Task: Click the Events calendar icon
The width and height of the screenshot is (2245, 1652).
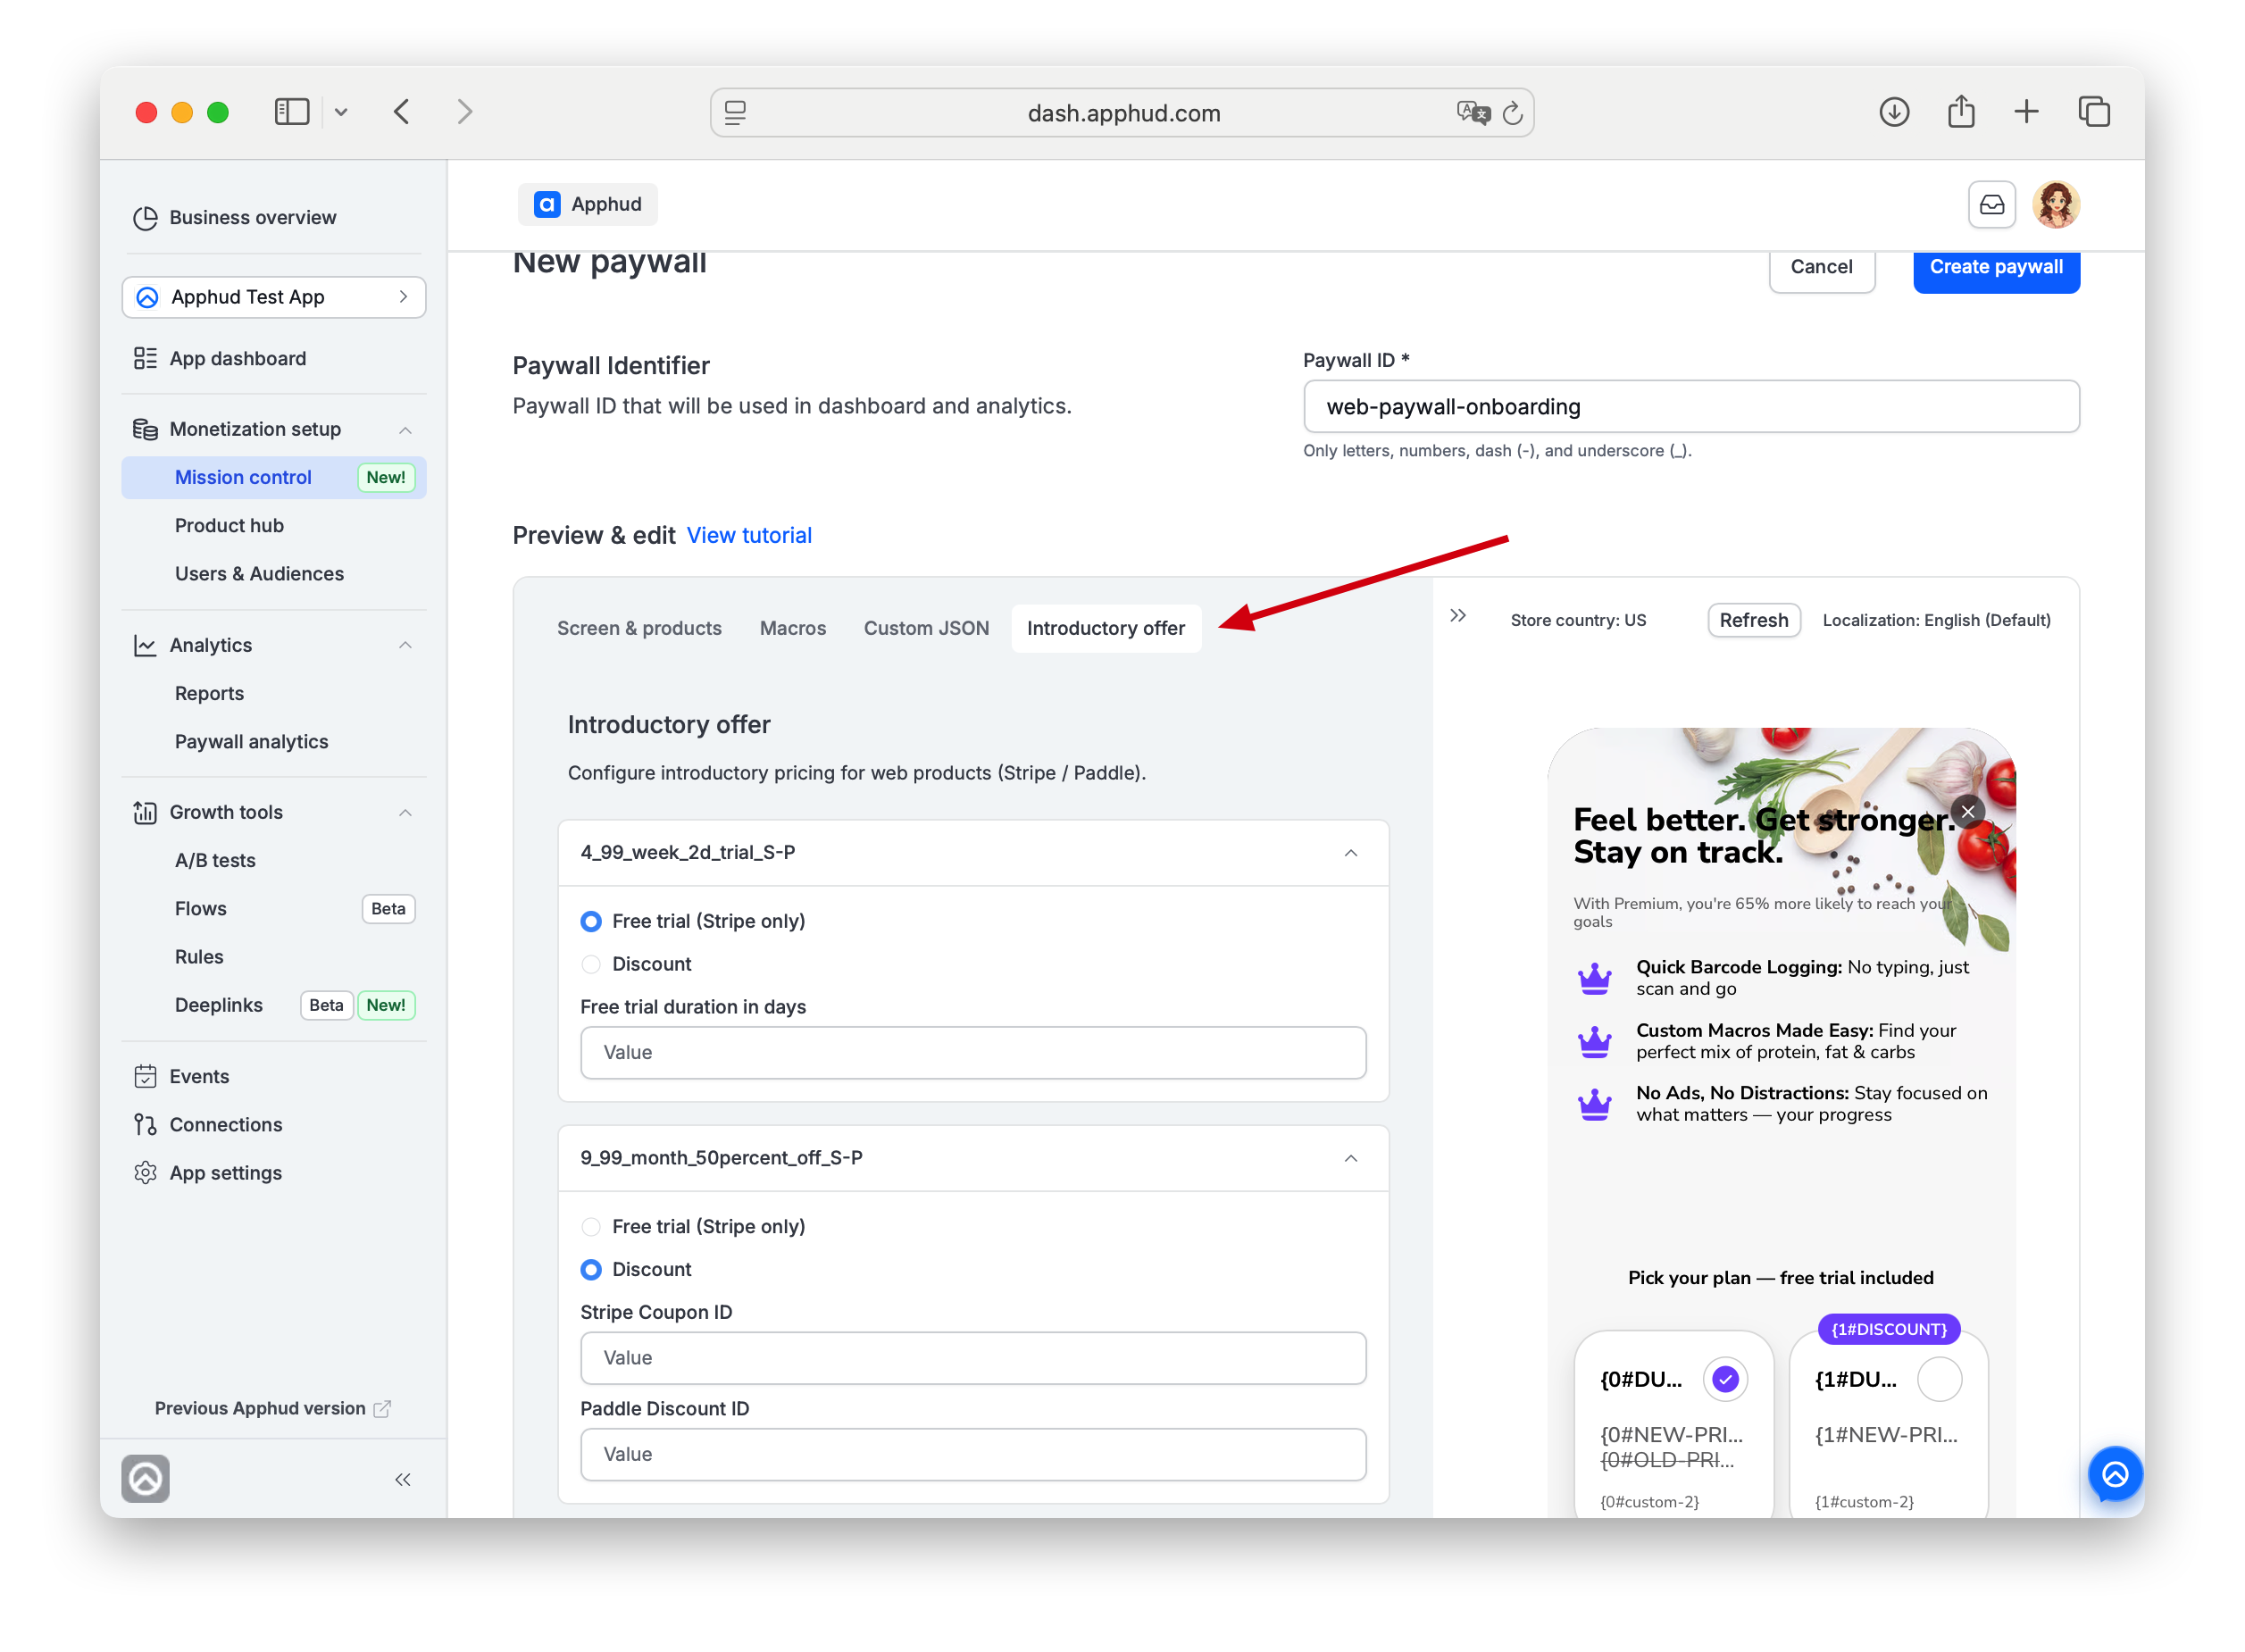Action: tap(145, 1076)
